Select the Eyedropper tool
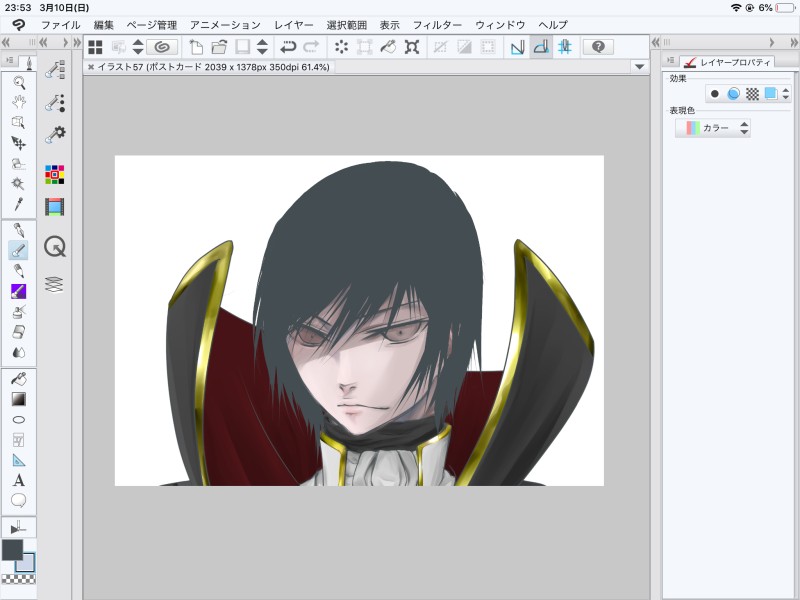 [x=19, y=204]
